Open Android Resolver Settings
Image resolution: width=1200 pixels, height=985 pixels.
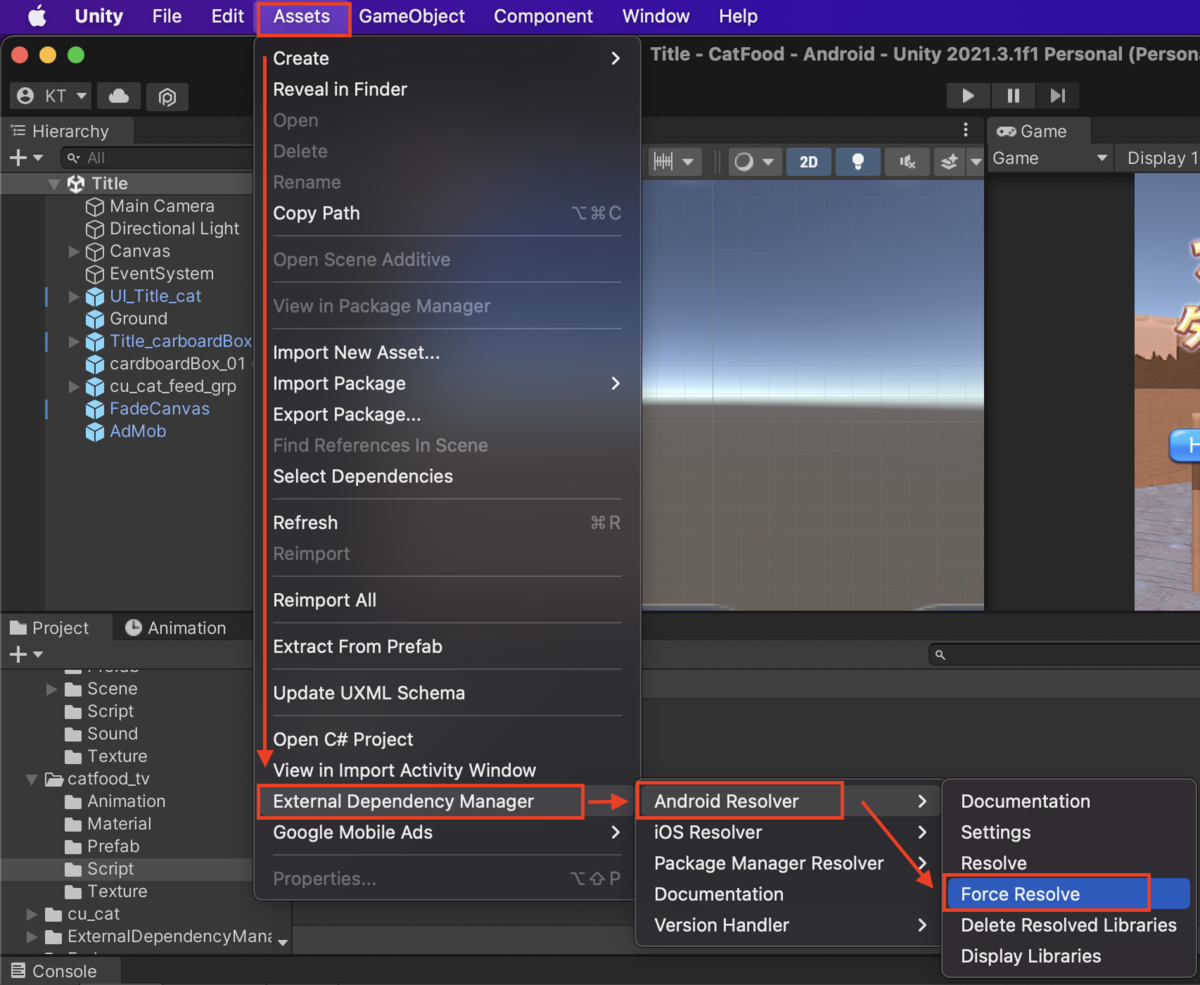pos(1067,832)
